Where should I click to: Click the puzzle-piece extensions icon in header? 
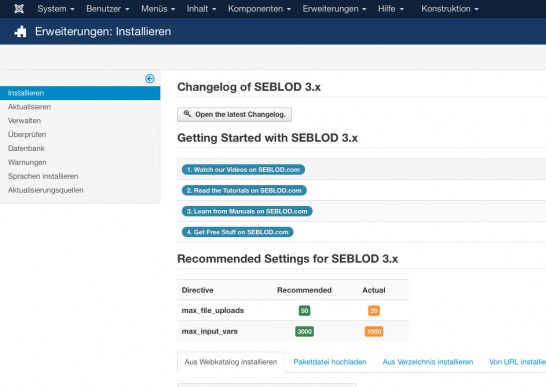(20, 32)
